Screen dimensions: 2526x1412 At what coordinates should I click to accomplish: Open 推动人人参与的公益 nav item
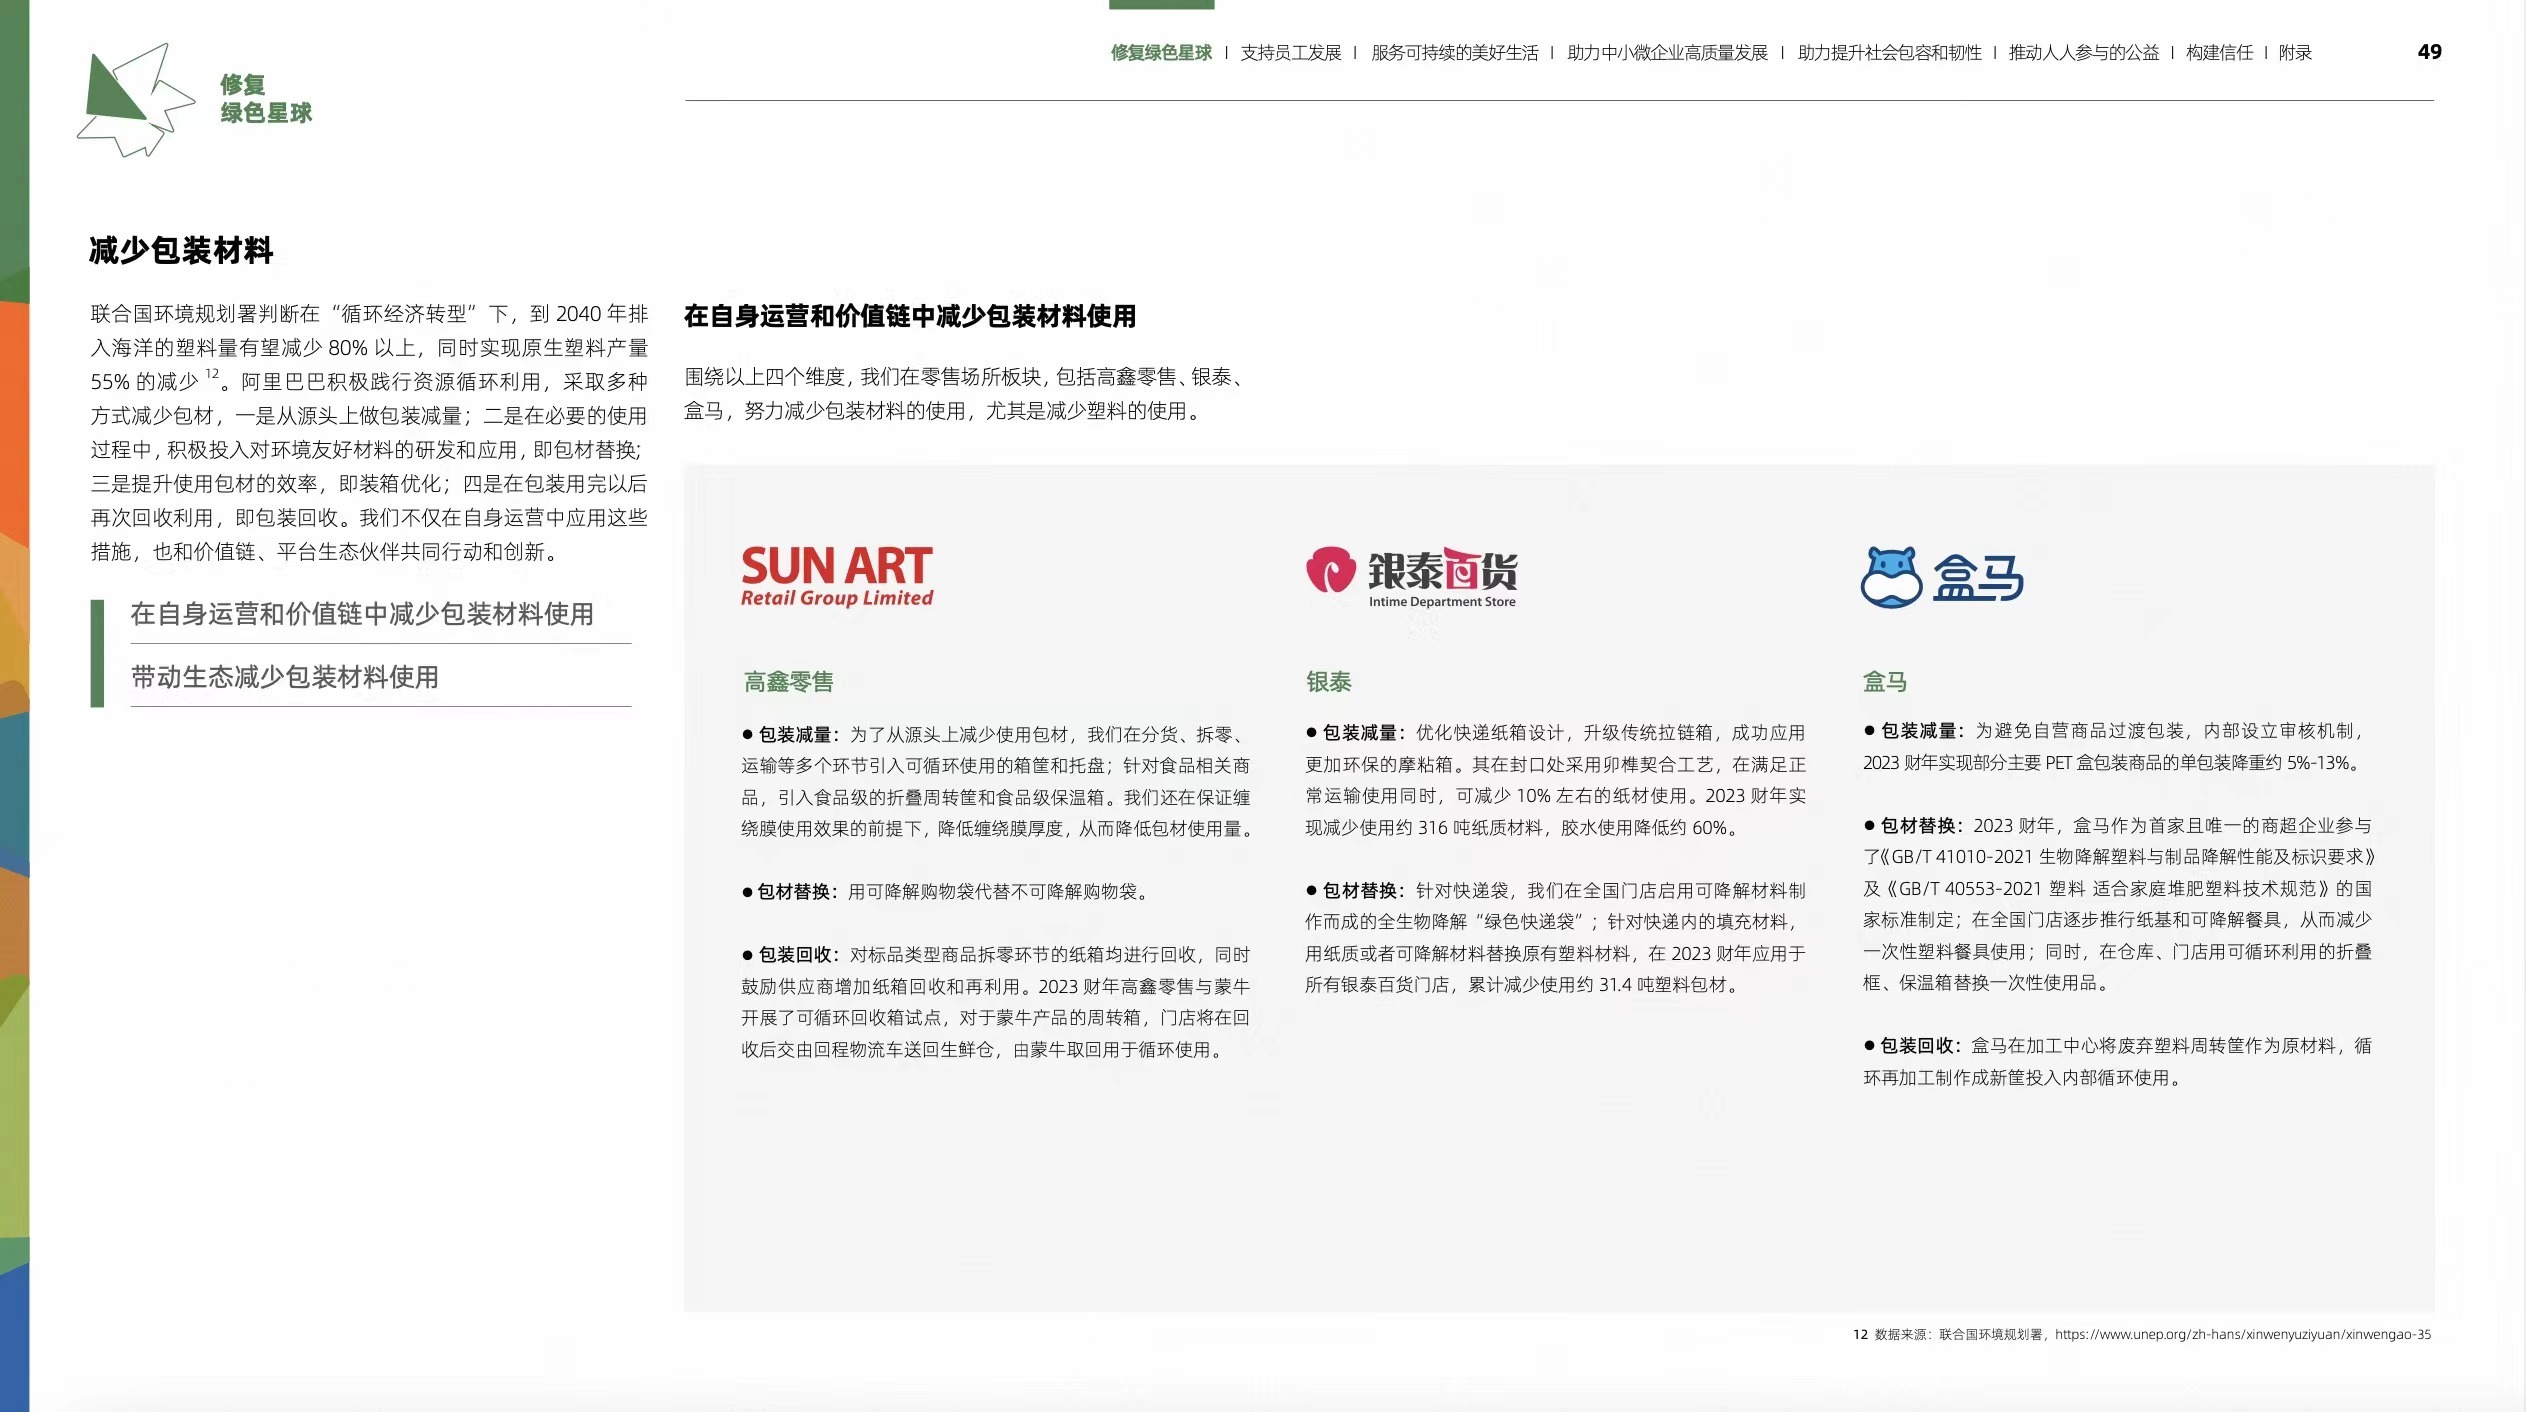2084,53
